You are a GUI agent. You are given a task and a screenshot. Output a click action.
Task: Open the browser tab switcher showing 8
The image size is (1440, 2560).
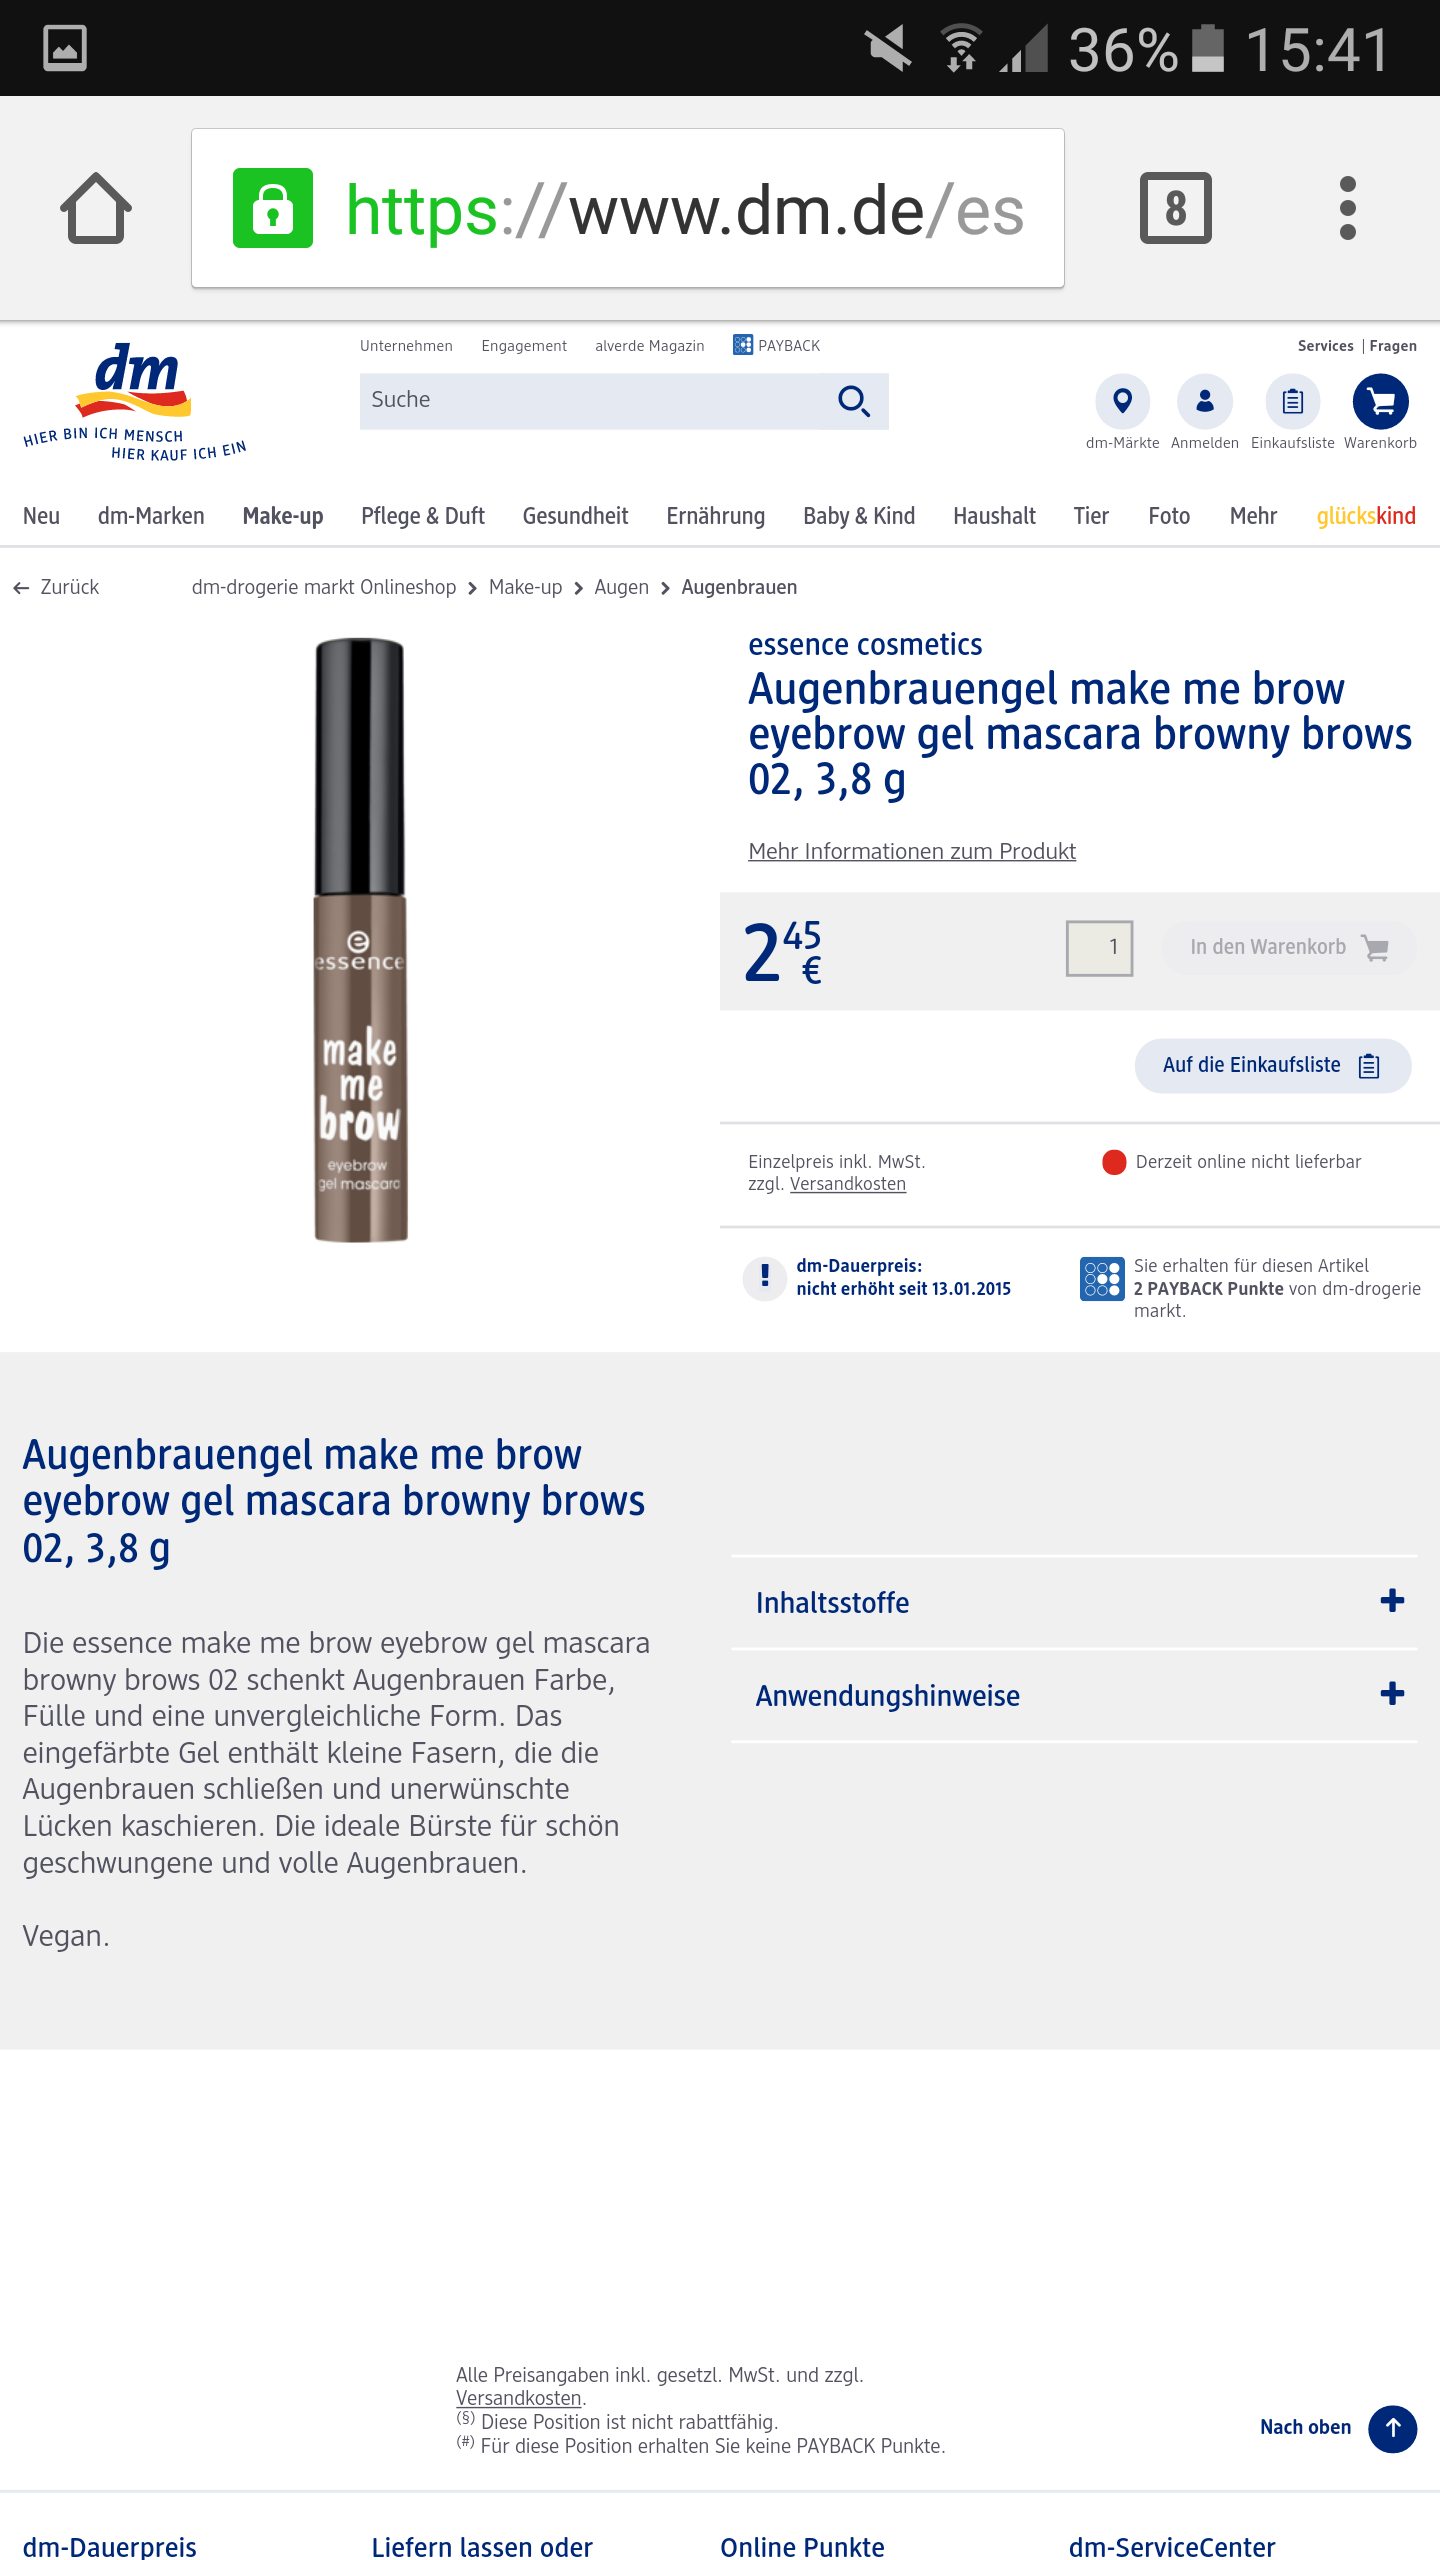1175,208
